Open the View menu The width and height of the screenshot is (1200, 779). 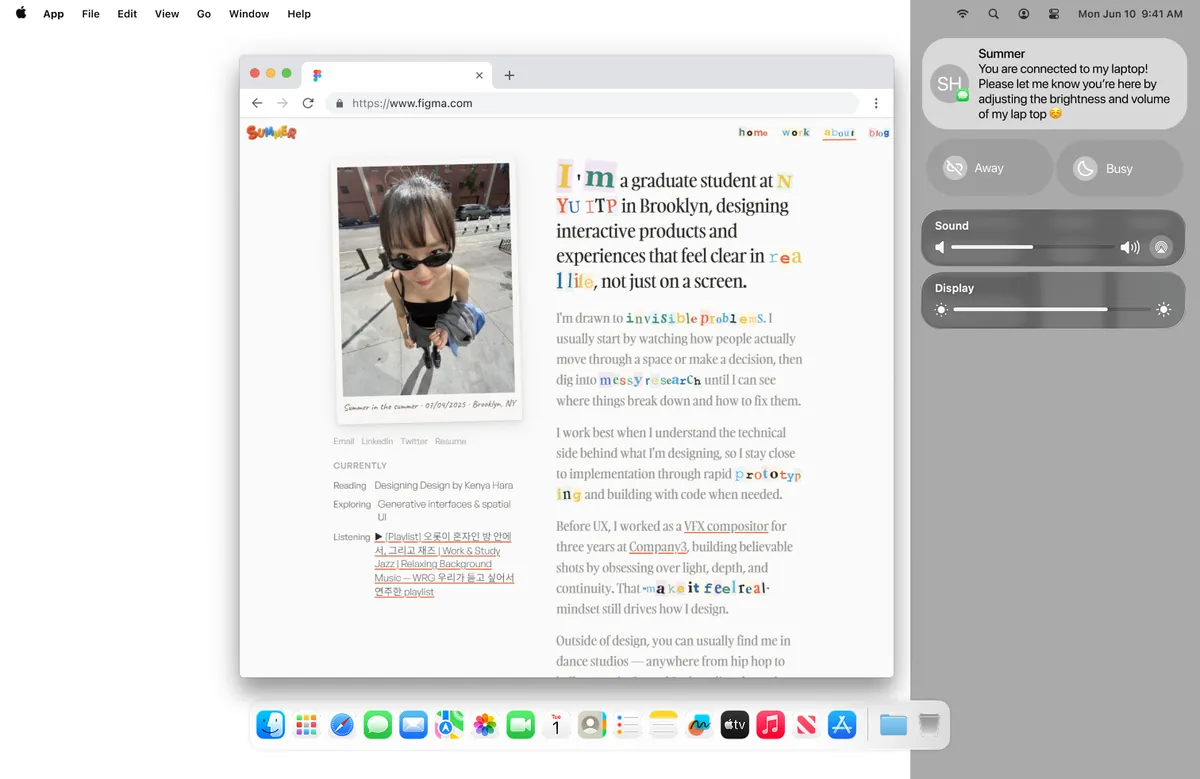click(167, 14)
